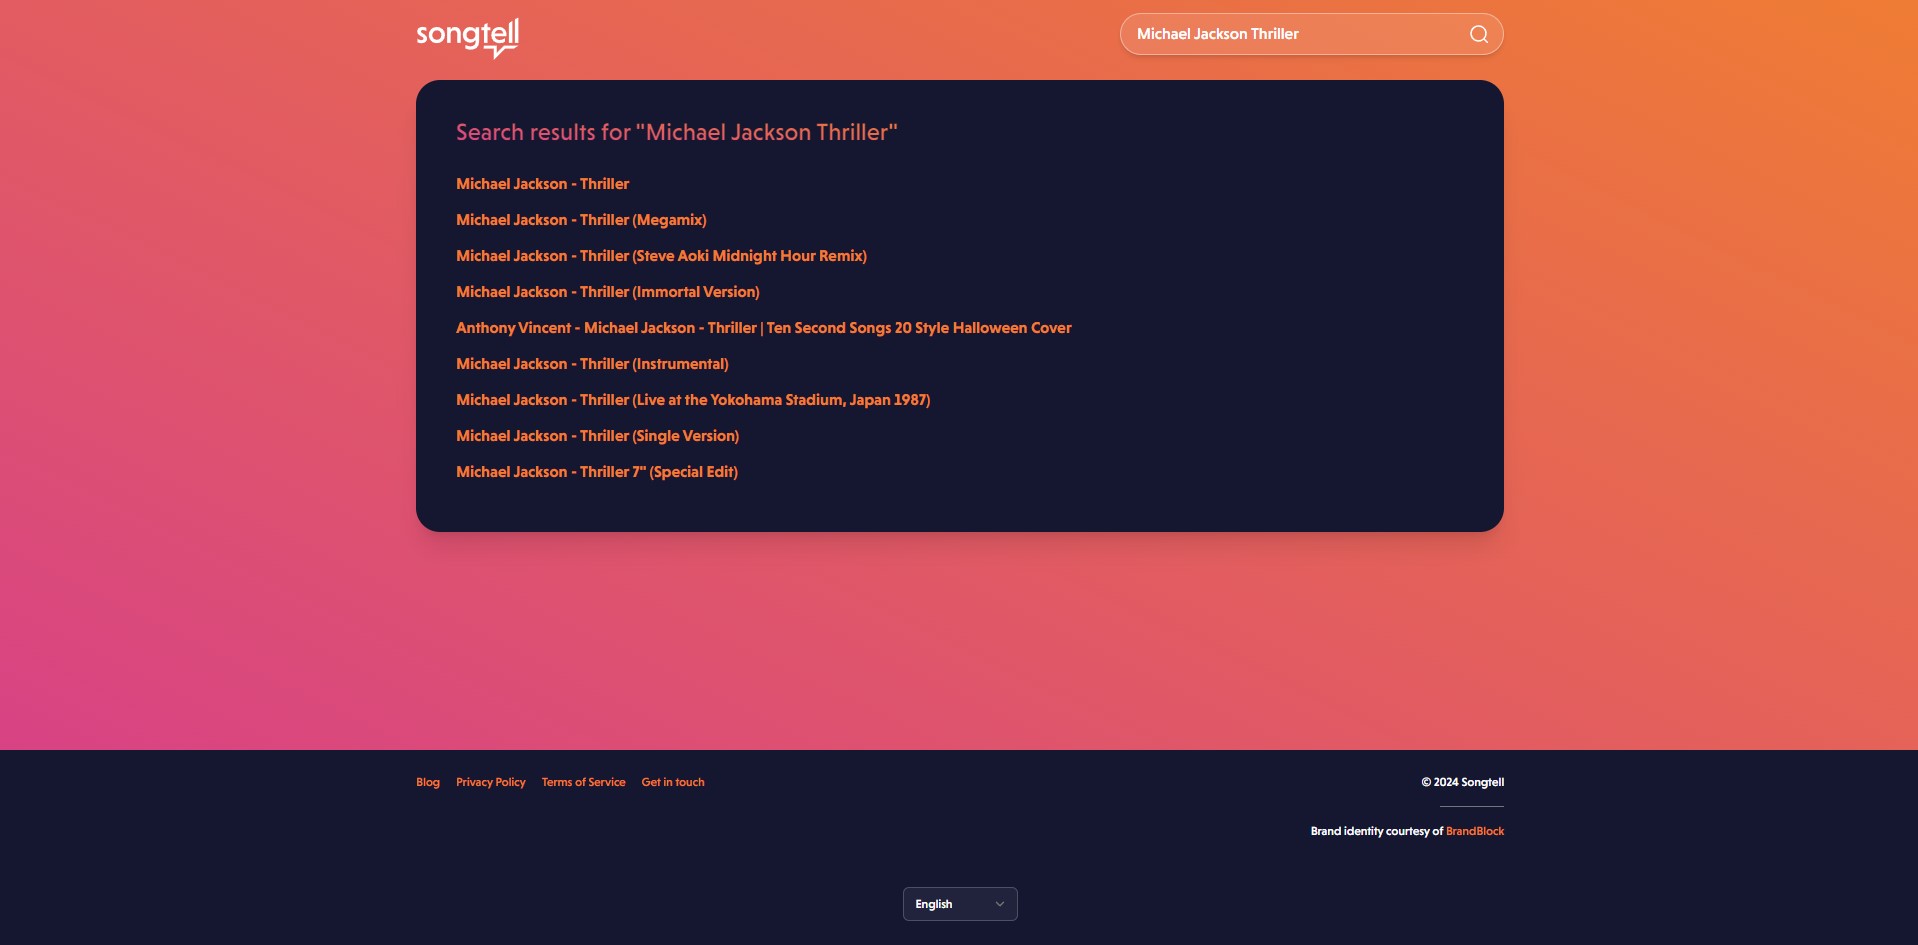1918x945 pixels.
Task: Open the Privacy Policy link
Action: pos(491,782)
